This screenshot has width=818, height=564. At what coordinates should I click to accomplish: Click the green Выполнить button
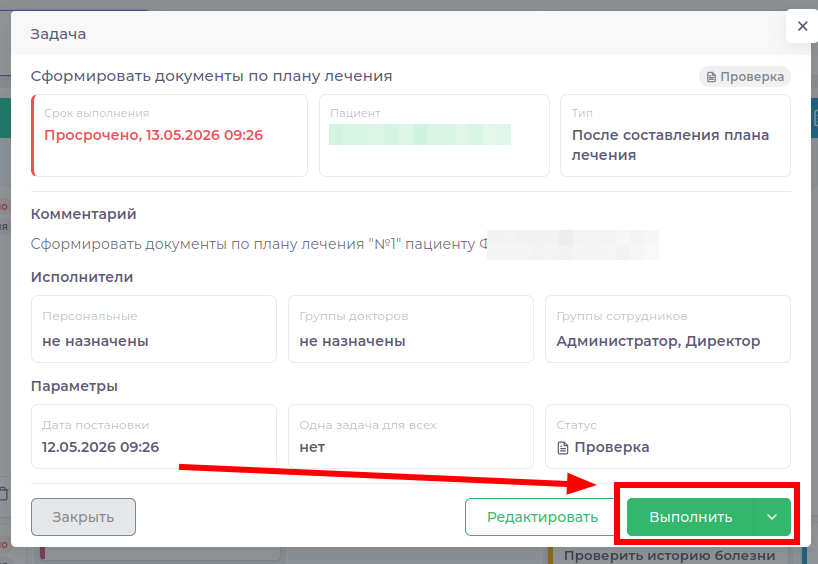coord(690,517)
